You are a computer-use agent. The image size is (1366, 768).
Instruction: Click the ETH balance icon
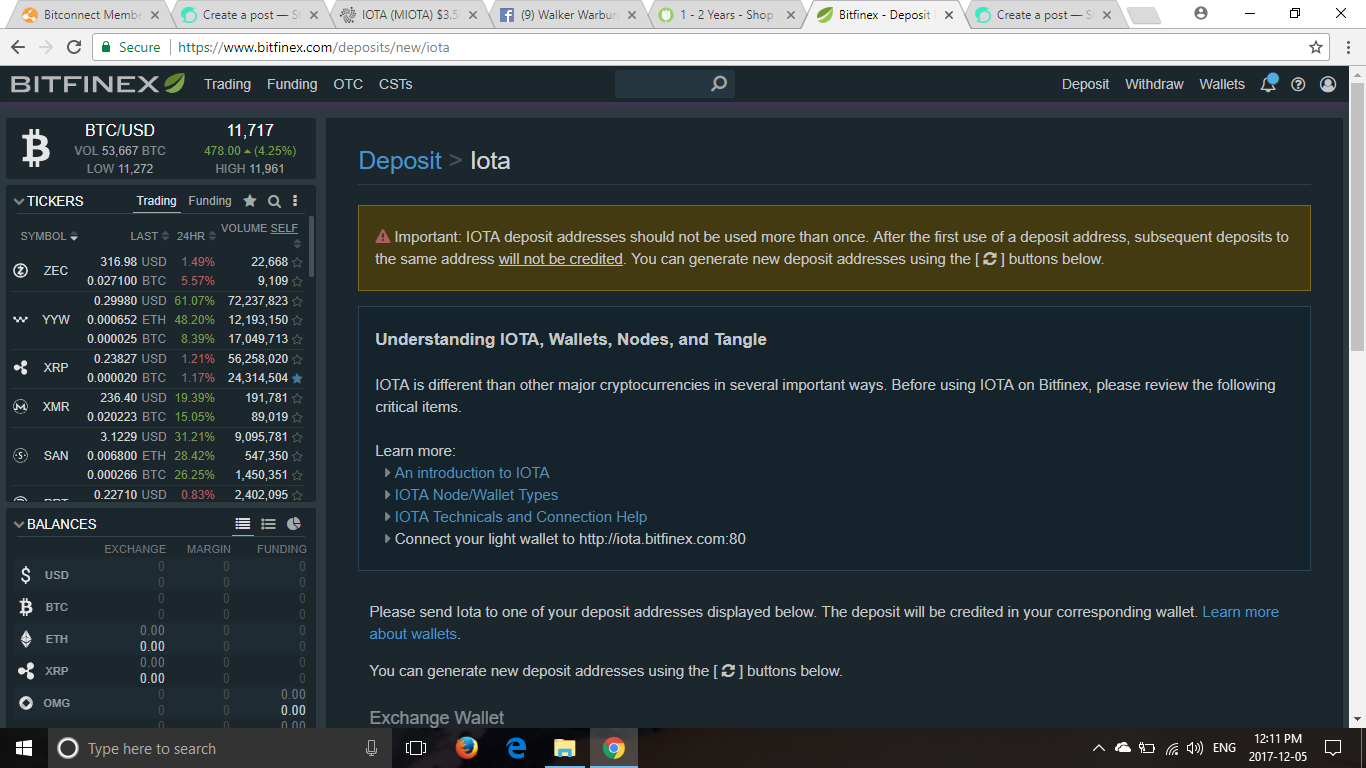[26, 639]
